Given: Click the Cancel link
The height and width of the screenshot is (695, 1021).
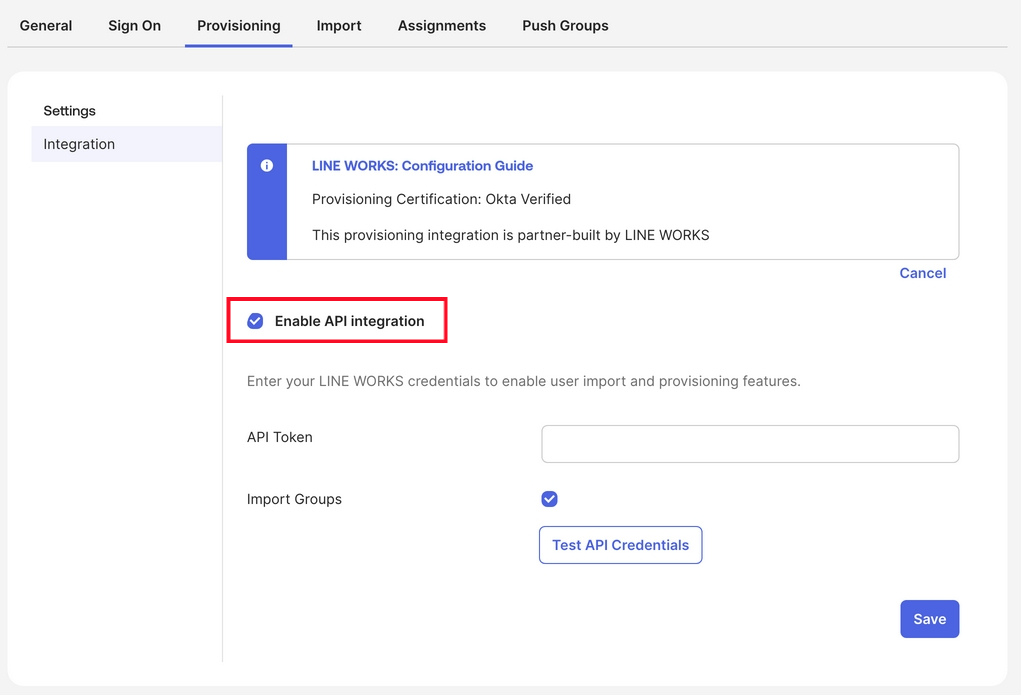Looking at the screenshot, I should tap(923, 273).
